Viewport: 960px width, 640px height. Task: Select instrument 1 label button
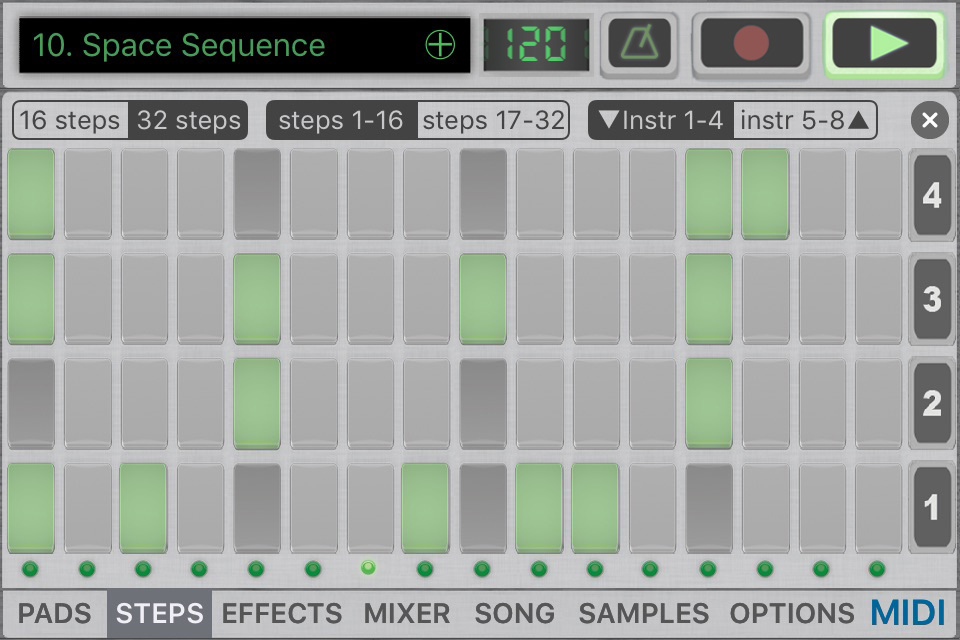931,507
